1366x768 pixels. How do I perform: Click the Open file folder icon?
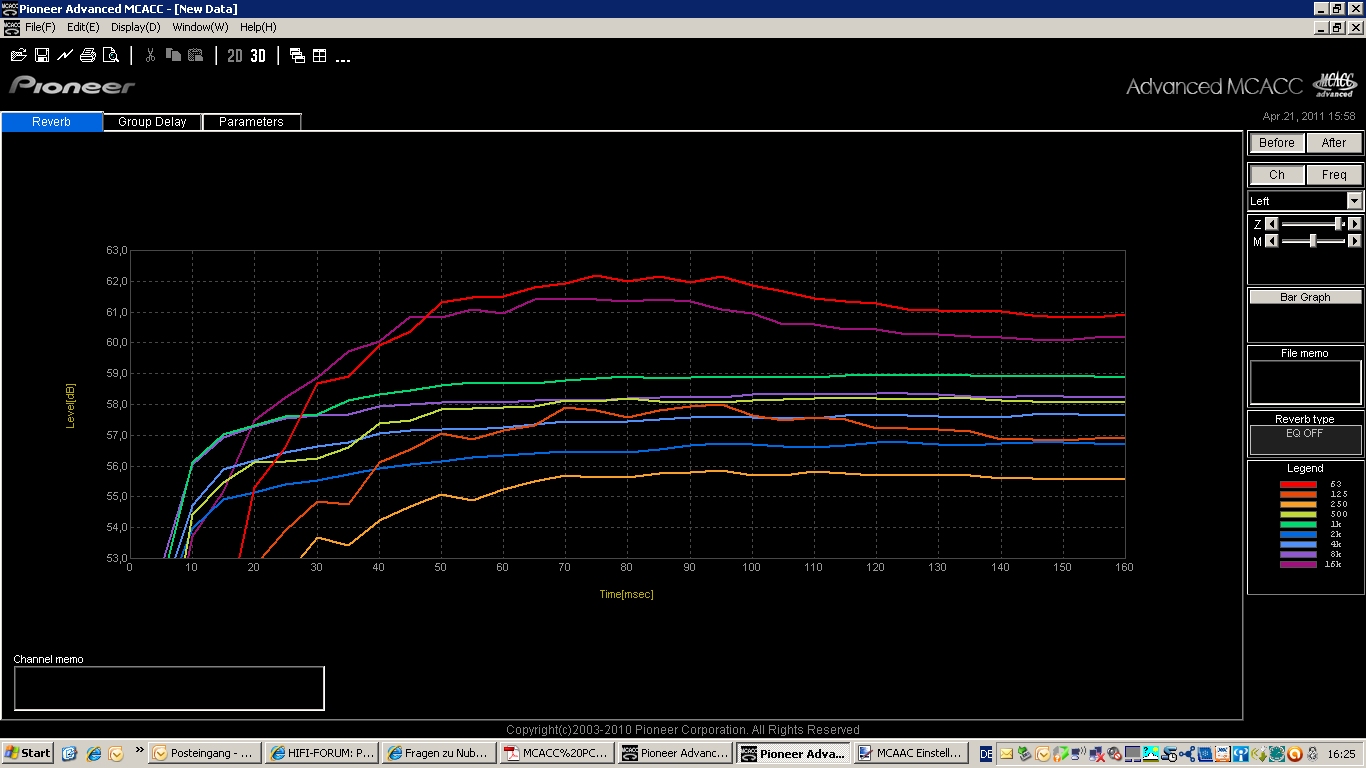pyautogui.click(x=18, y=56)
